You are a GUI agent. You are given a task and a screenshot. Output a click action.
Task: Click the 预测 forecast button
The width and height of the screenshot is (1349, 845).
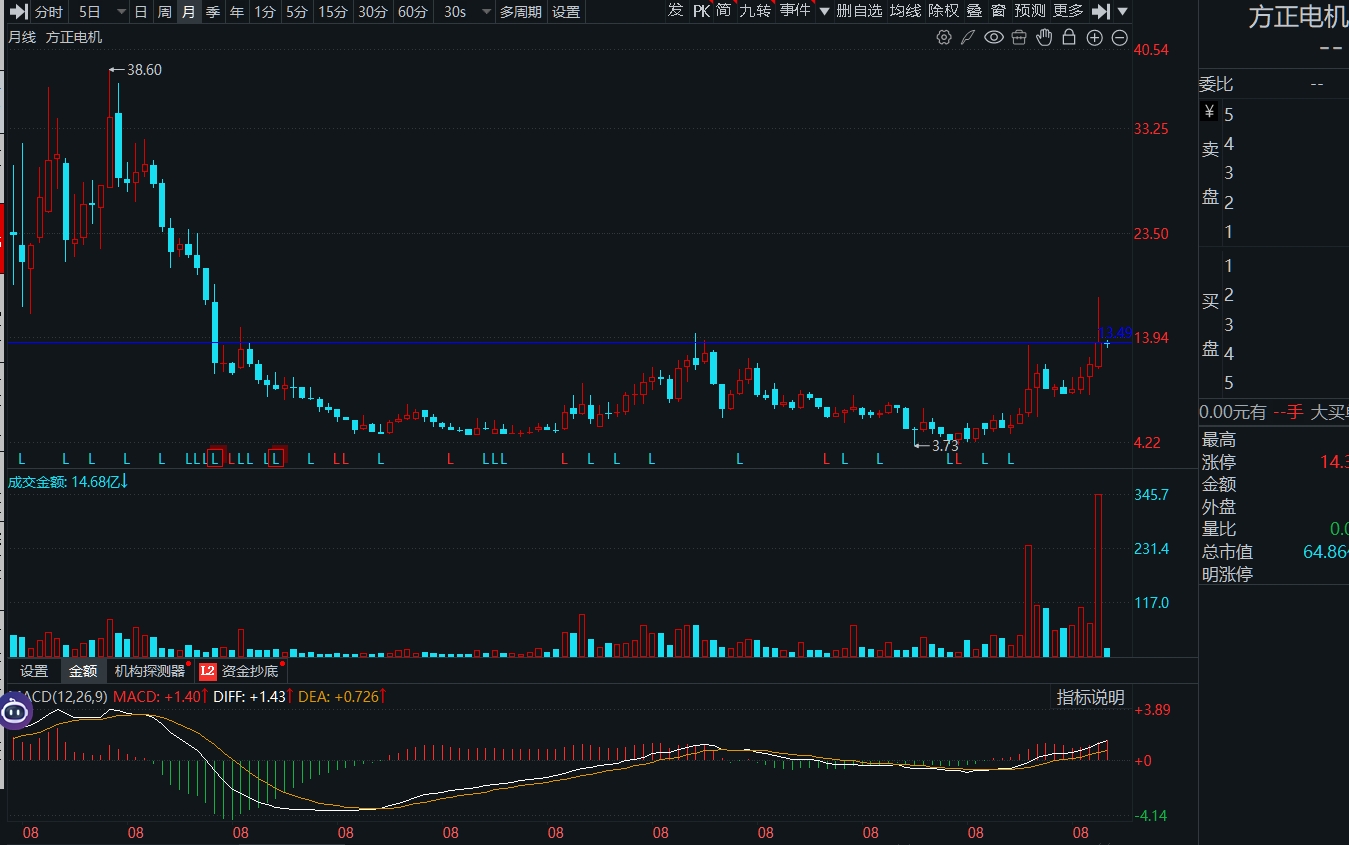(1030, 11)
